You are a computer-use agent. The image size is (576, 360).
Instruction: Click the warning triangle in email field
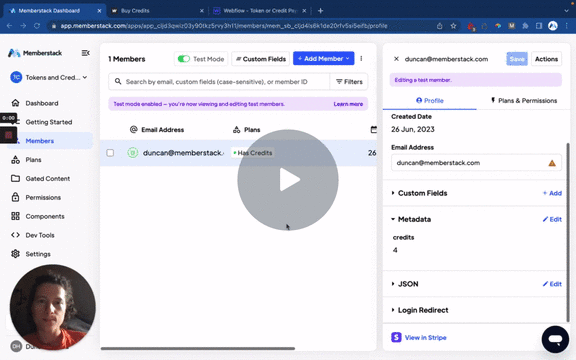552,163
